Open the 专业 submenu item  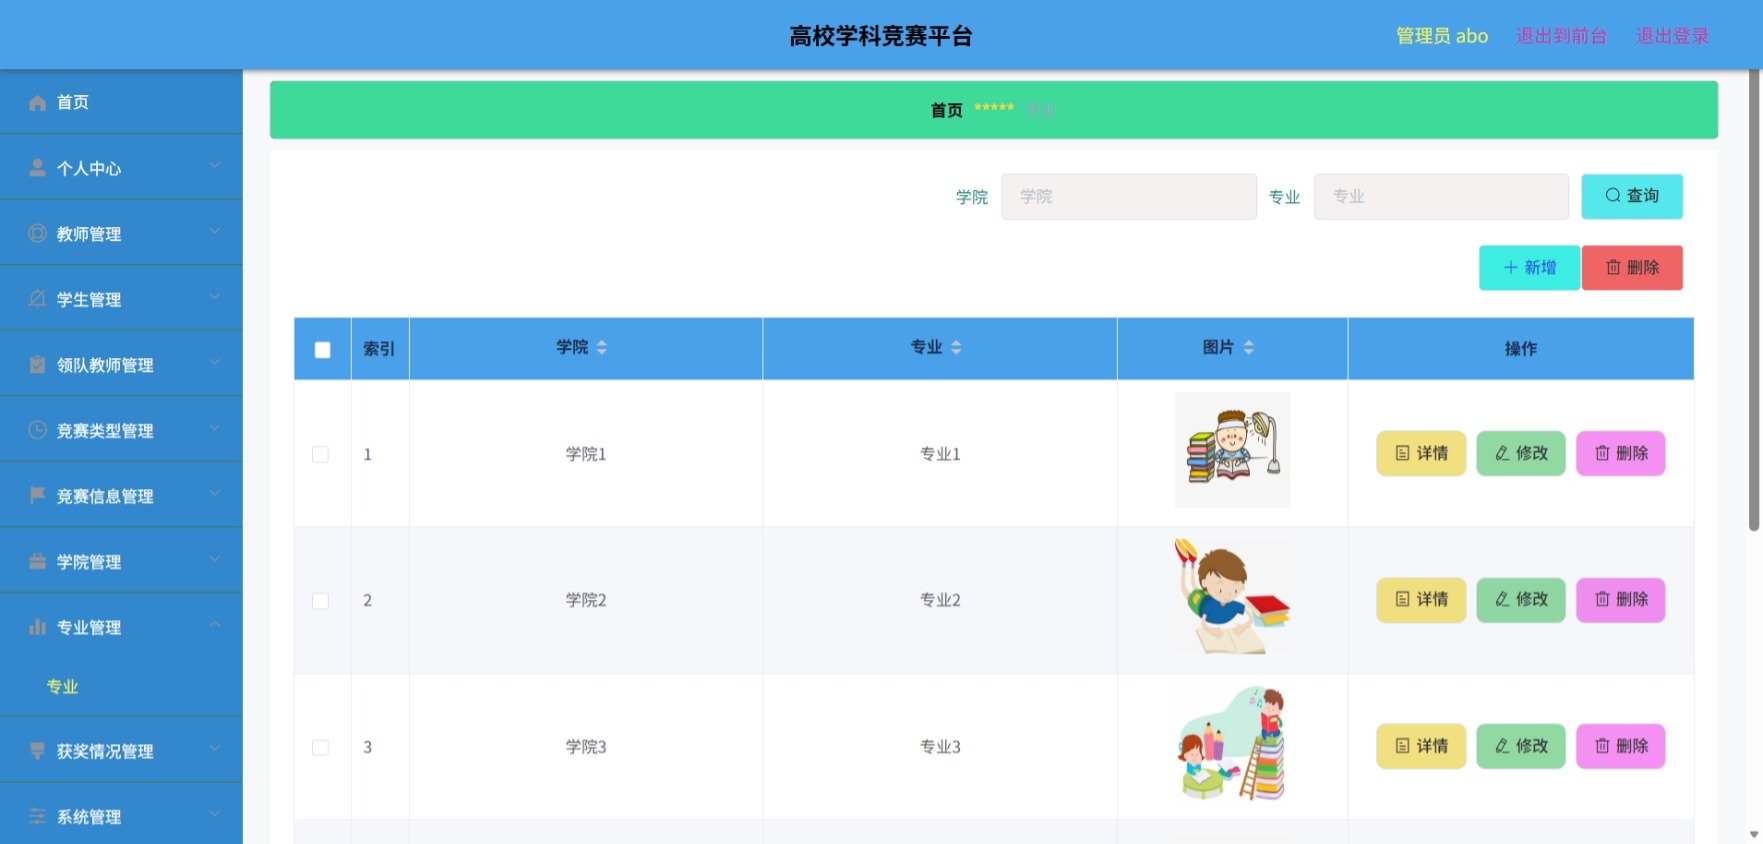(x=62, y=687)
